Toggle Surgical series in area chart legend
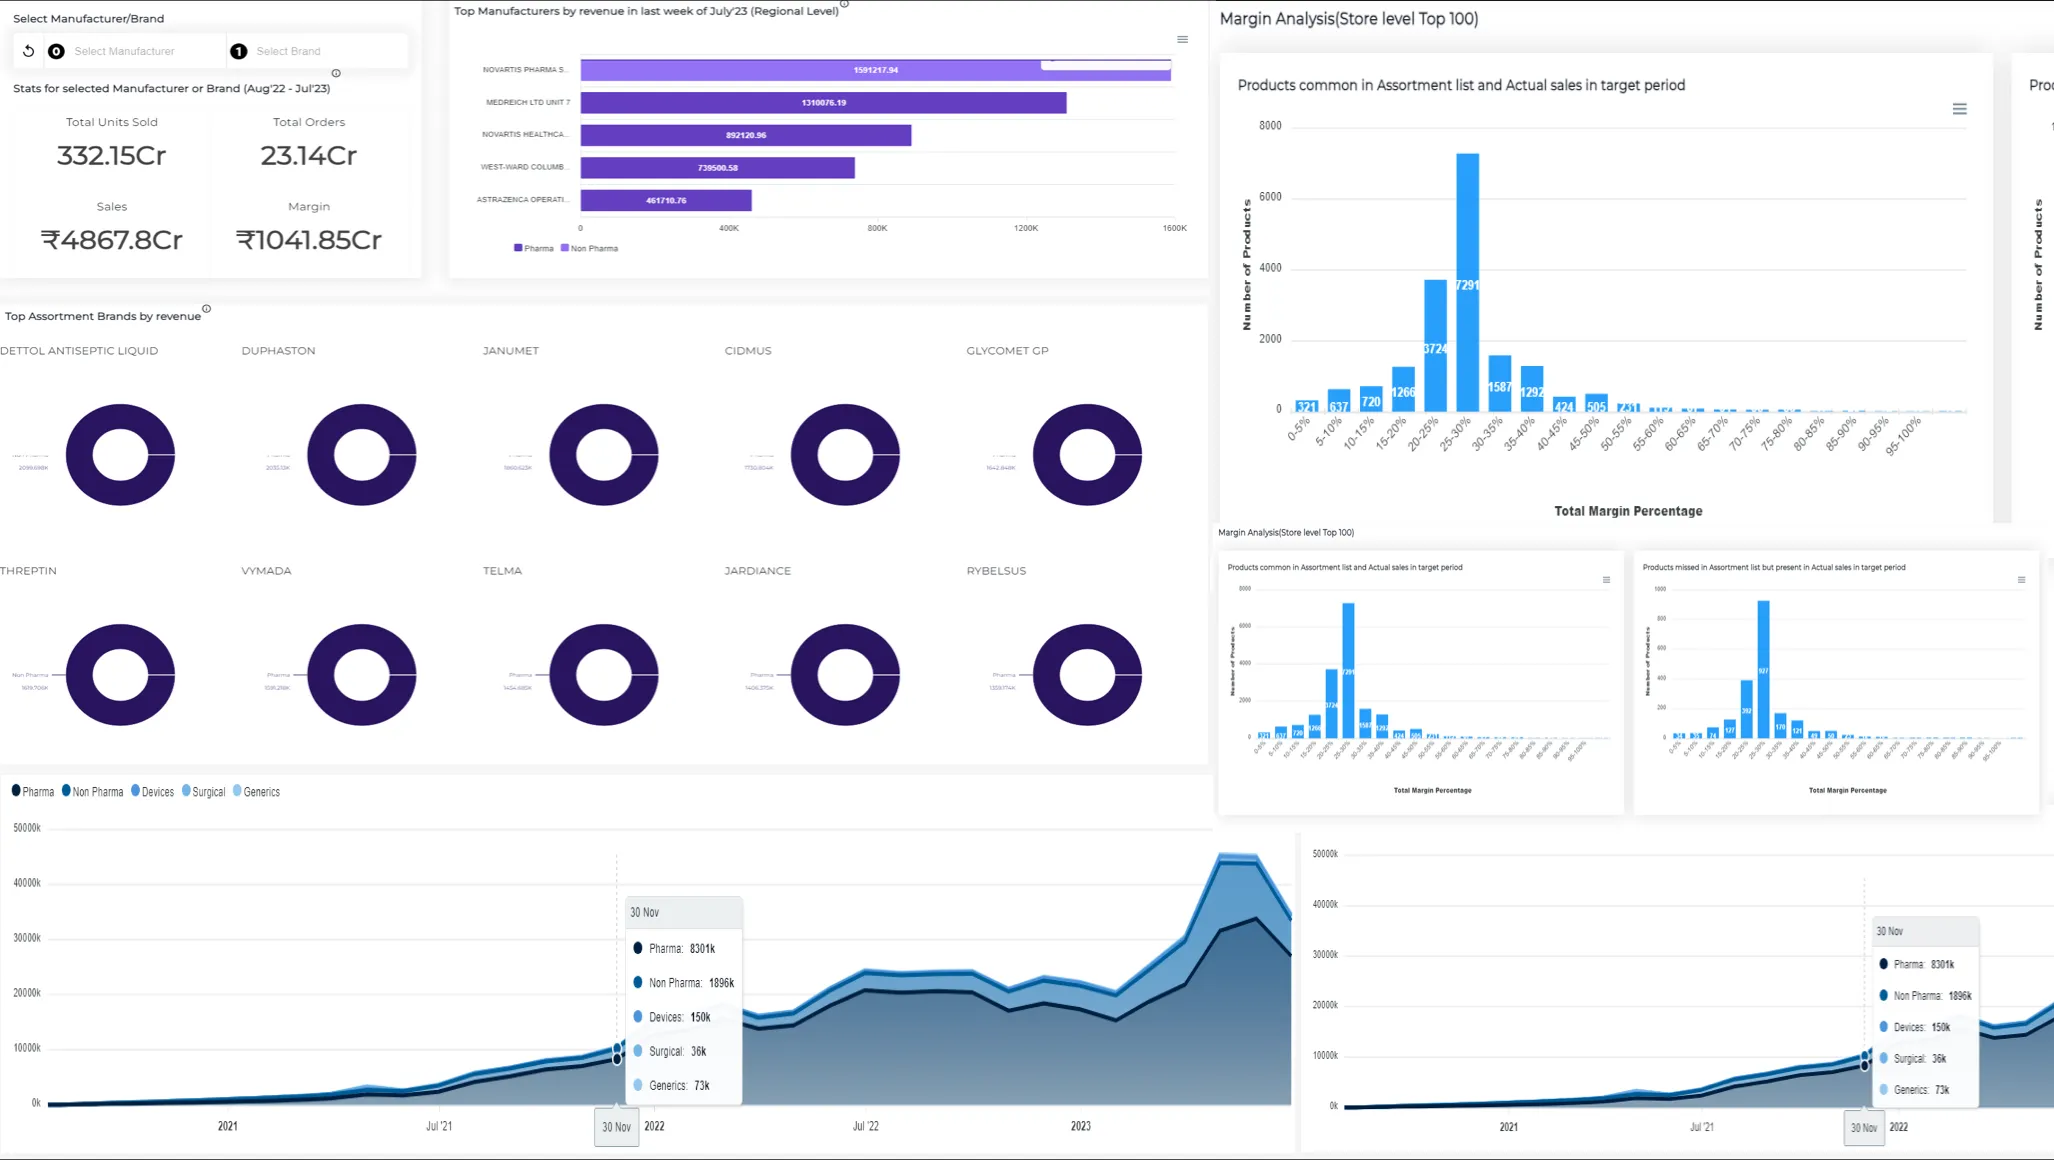This screenshot has width=2054, height=1160. coord(203,791)
